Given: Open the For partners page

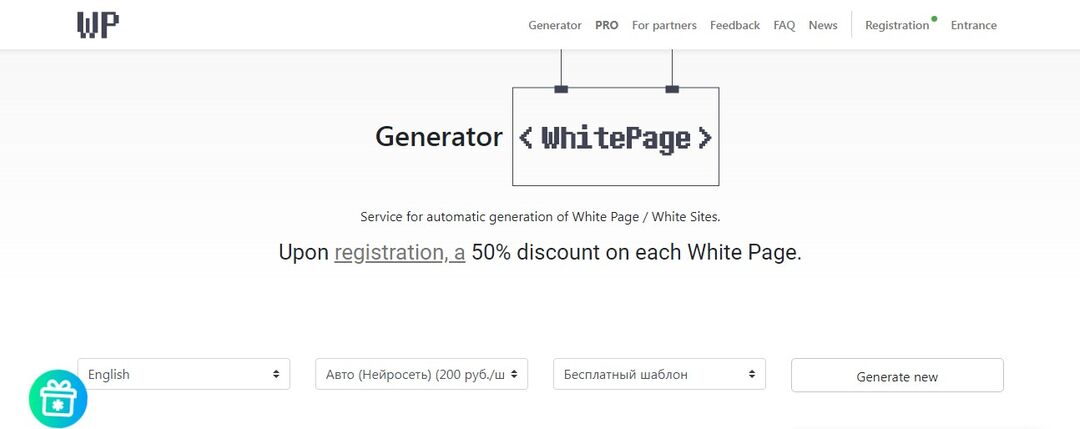Looking at the screenshot, I should tap(664, 25).
